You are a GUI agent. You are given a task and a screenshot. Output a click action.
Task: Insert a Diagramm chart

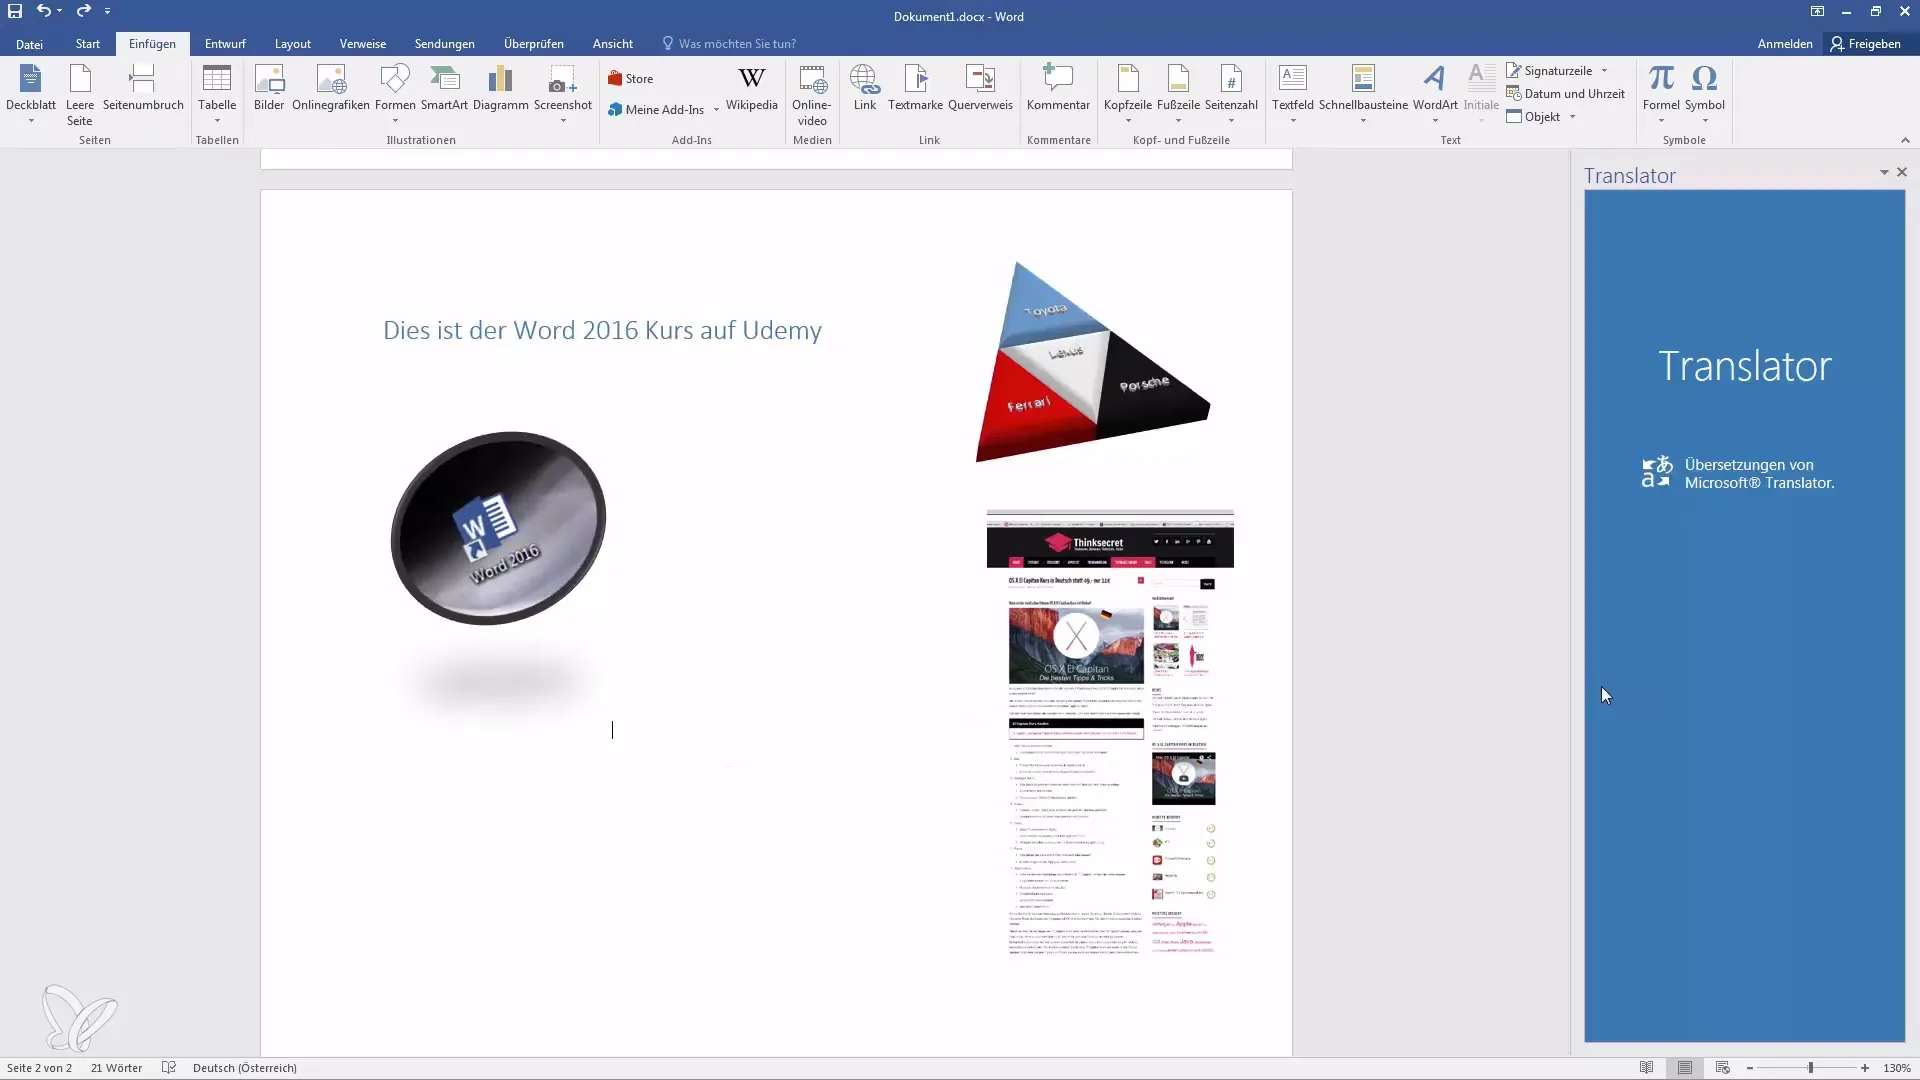500,88
